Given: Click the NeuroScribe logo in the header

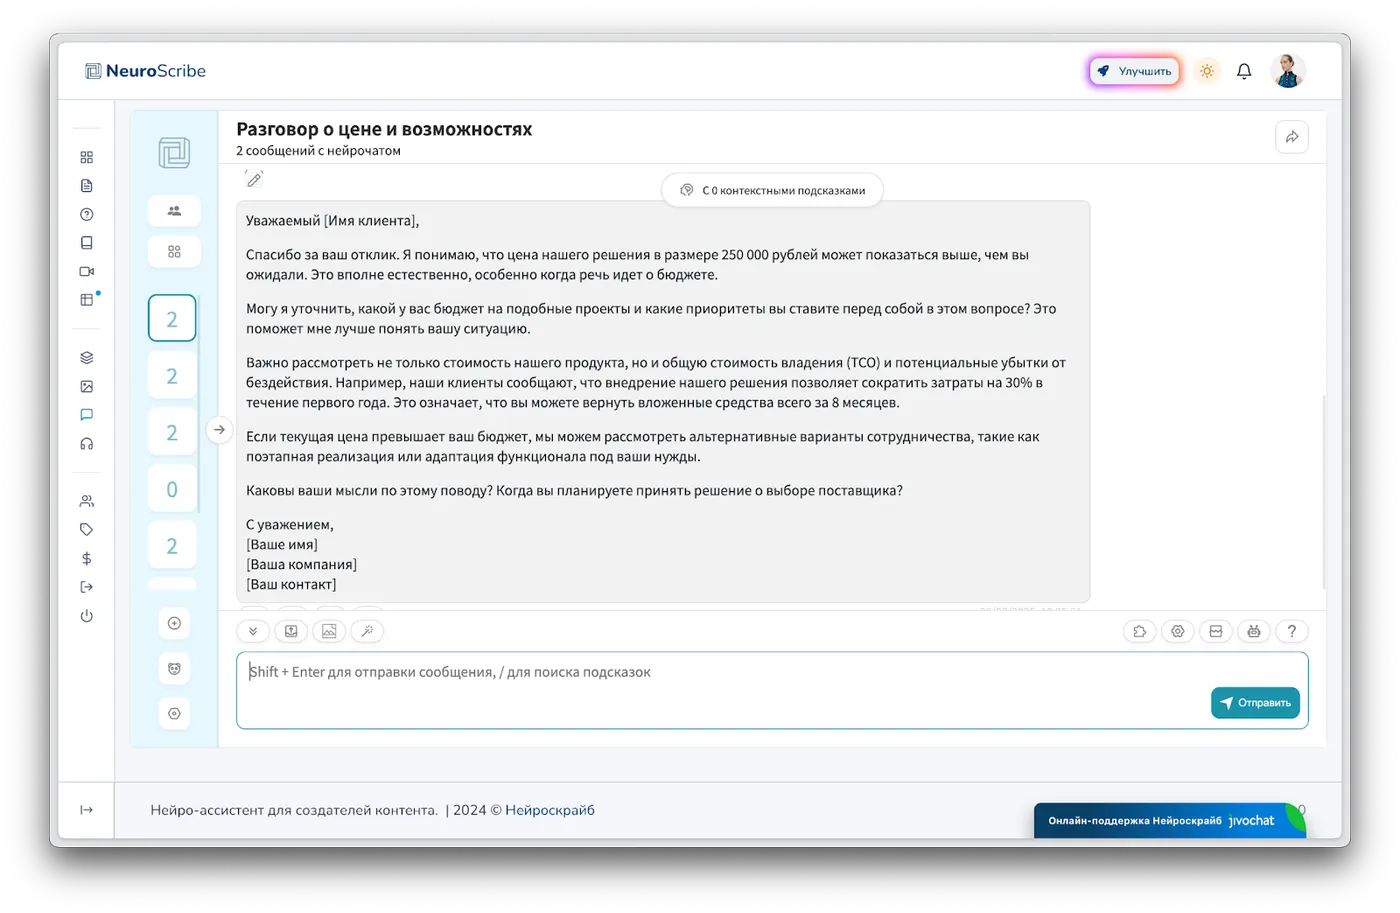Looking at the screenshot, I should click(x=146, y=71).
